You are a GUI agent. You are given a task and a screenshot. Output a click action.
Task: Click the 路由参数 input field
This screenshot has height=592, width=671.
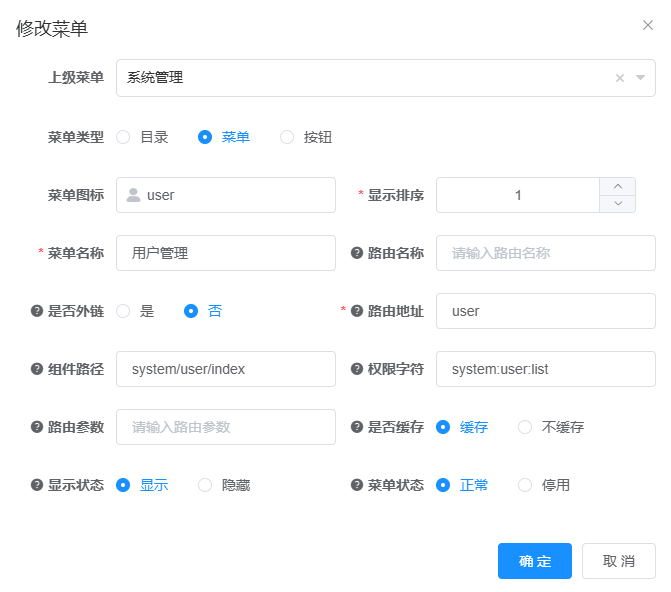(x=226, y=427)
